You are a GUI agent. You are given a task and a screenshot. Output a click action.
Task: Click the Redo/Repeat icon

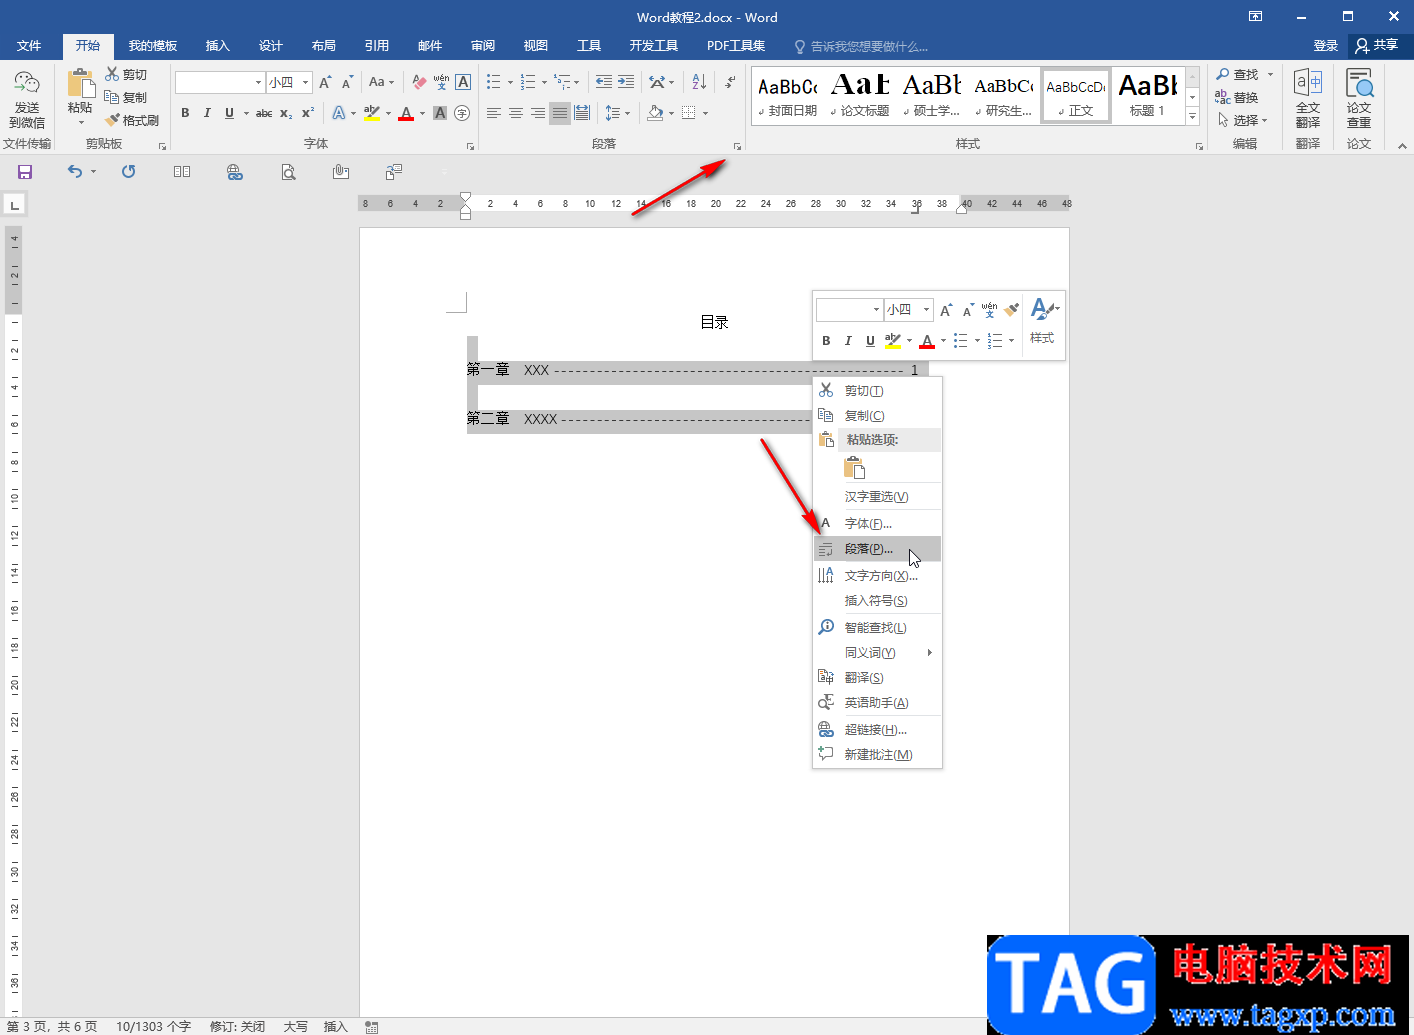click(129, 172)
